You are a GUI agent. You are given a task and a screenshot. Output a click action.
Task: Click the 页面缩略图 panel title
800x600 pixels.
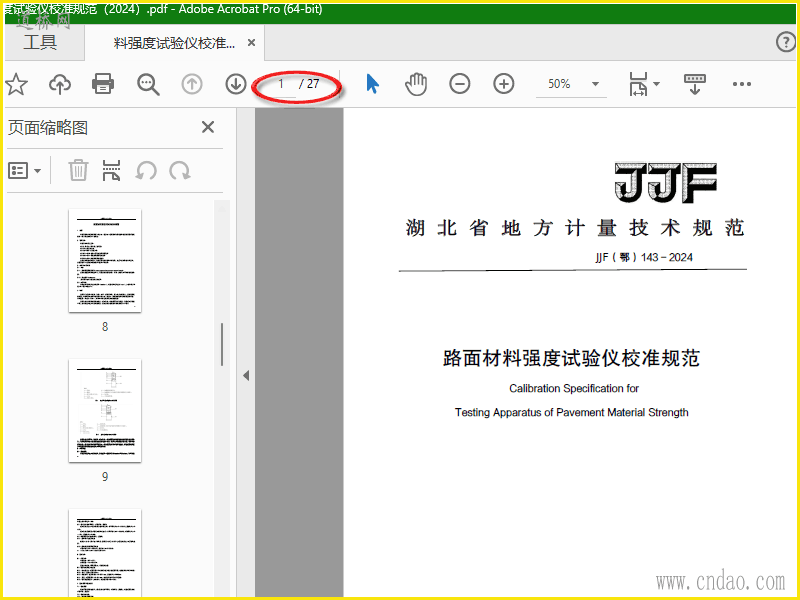tap(47, 128)
